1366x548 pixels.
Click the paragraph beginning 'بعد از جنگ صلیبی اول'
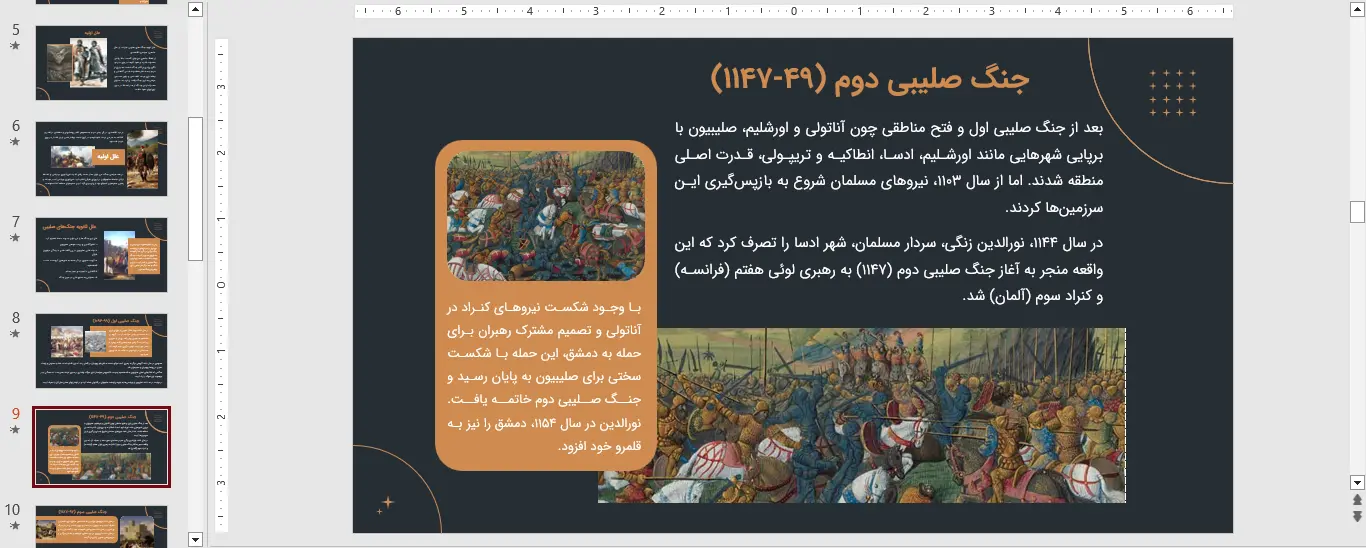890,168
